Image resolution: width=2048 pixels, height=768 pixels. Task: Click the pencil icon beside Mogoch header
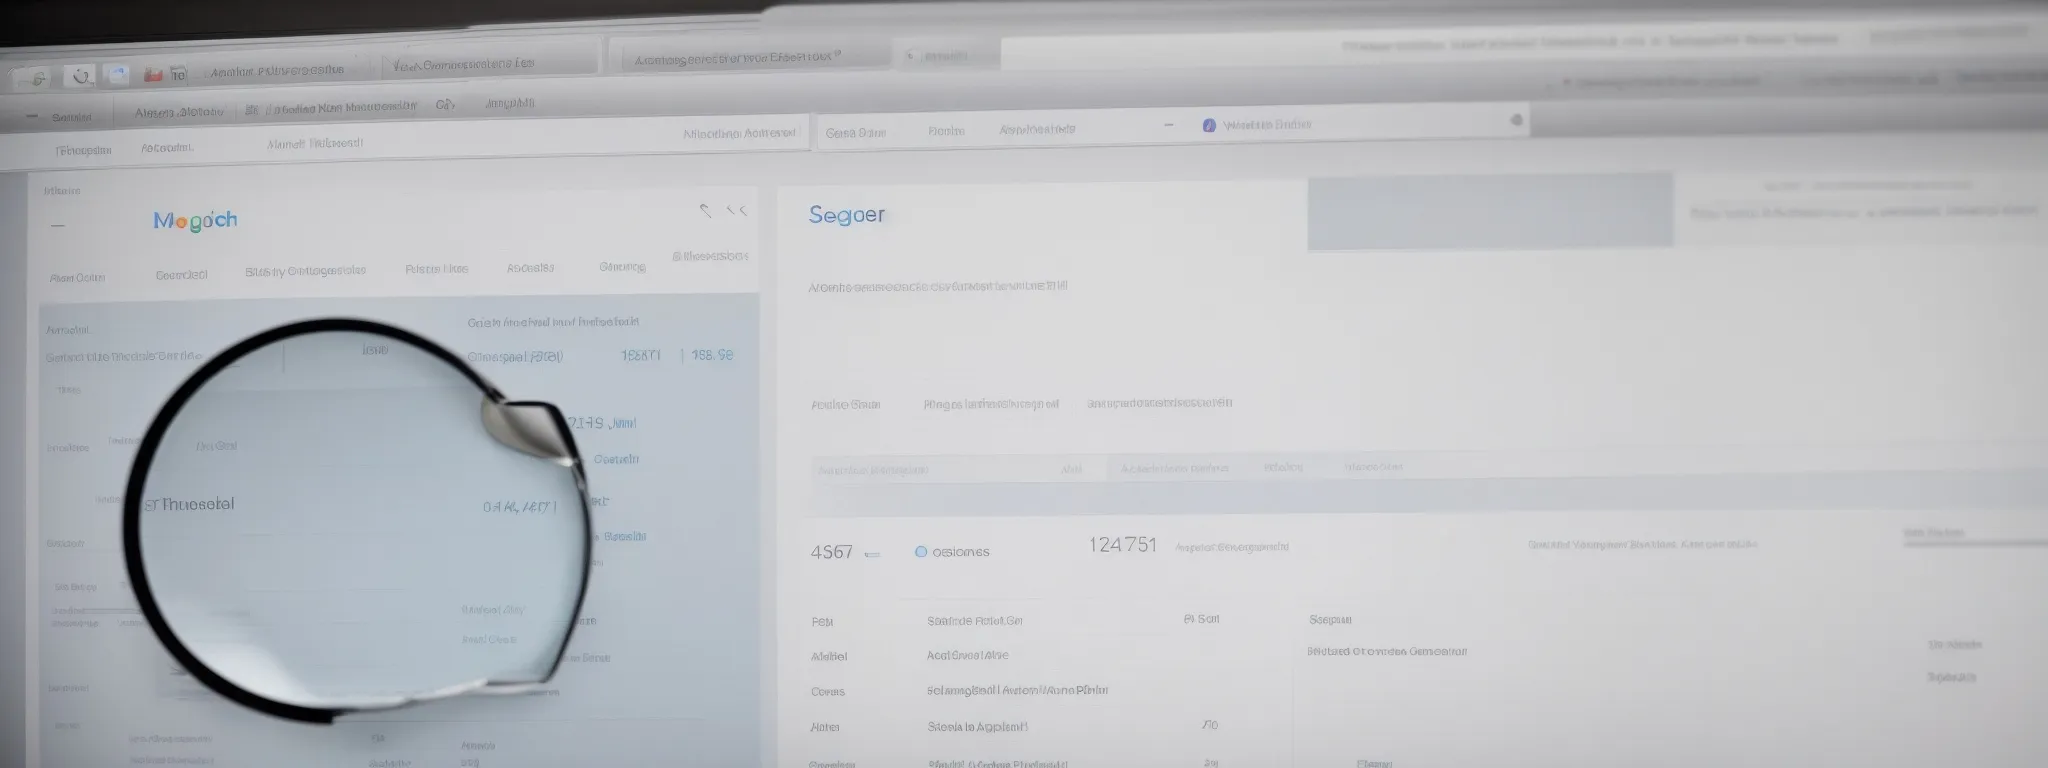click(x=705, y=210)
